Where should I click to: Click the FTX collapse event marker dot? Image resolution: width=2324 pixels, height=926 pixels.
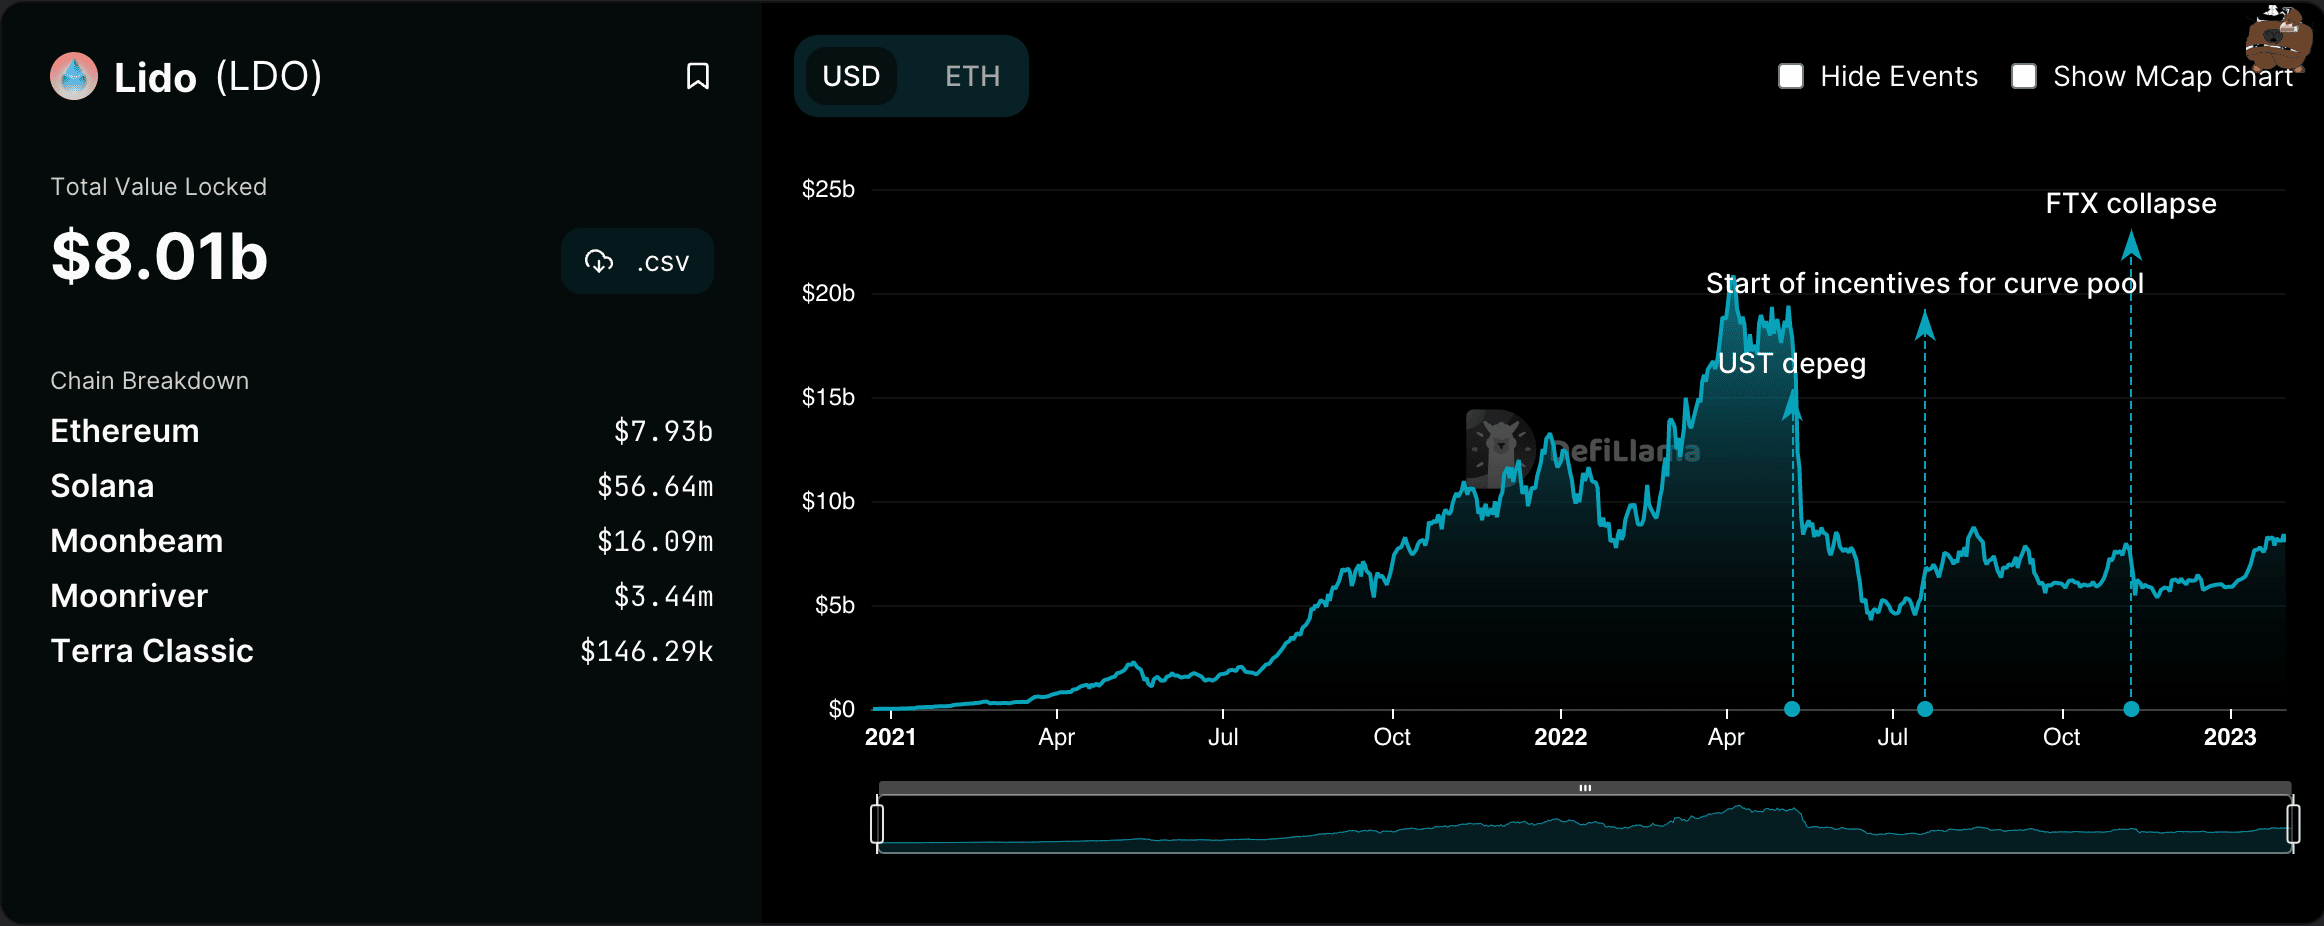coord(2131,709)
